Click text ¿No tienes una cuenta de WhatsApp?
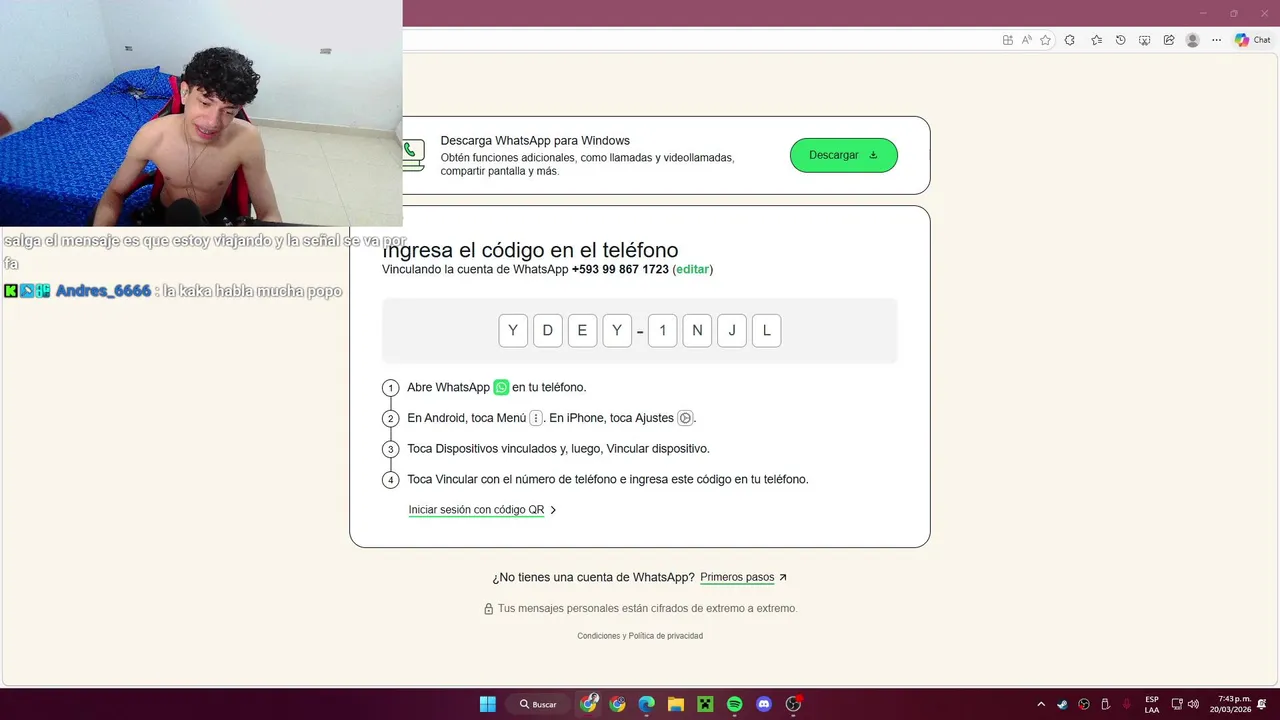Screen dimensions: 1280x720 tap(593, 577)
